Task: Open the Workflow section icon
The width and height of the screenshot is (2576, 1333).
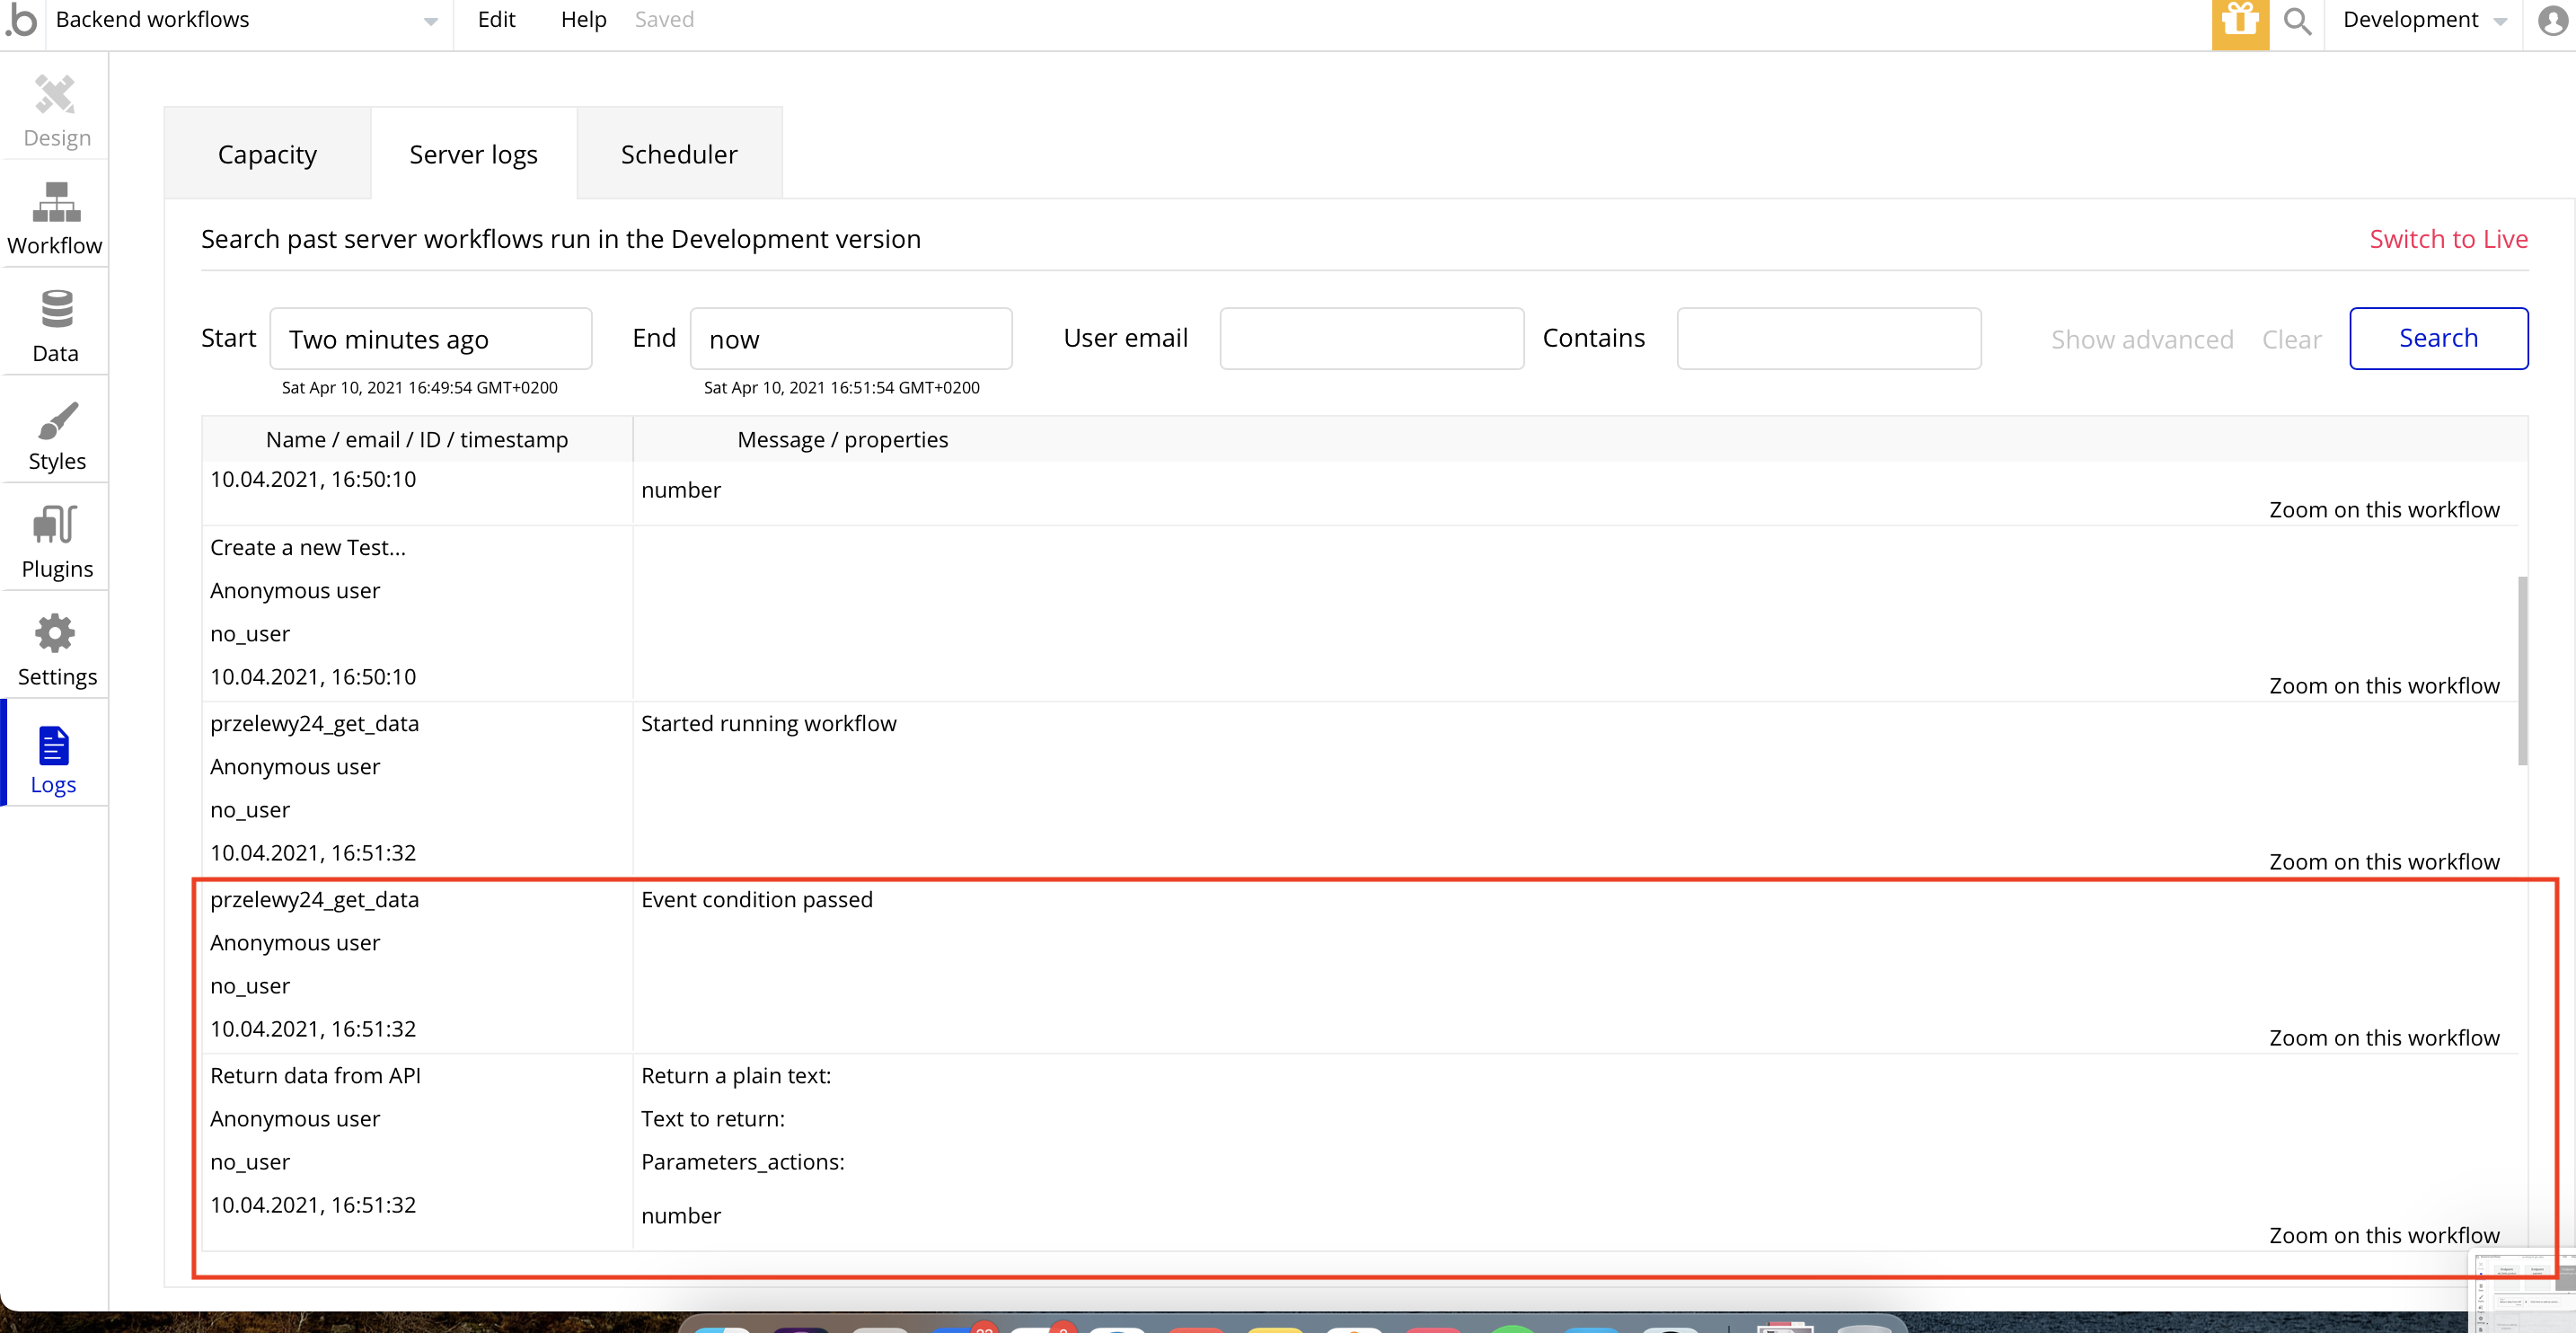Action: pyautogui.click(x=55, y=204)
